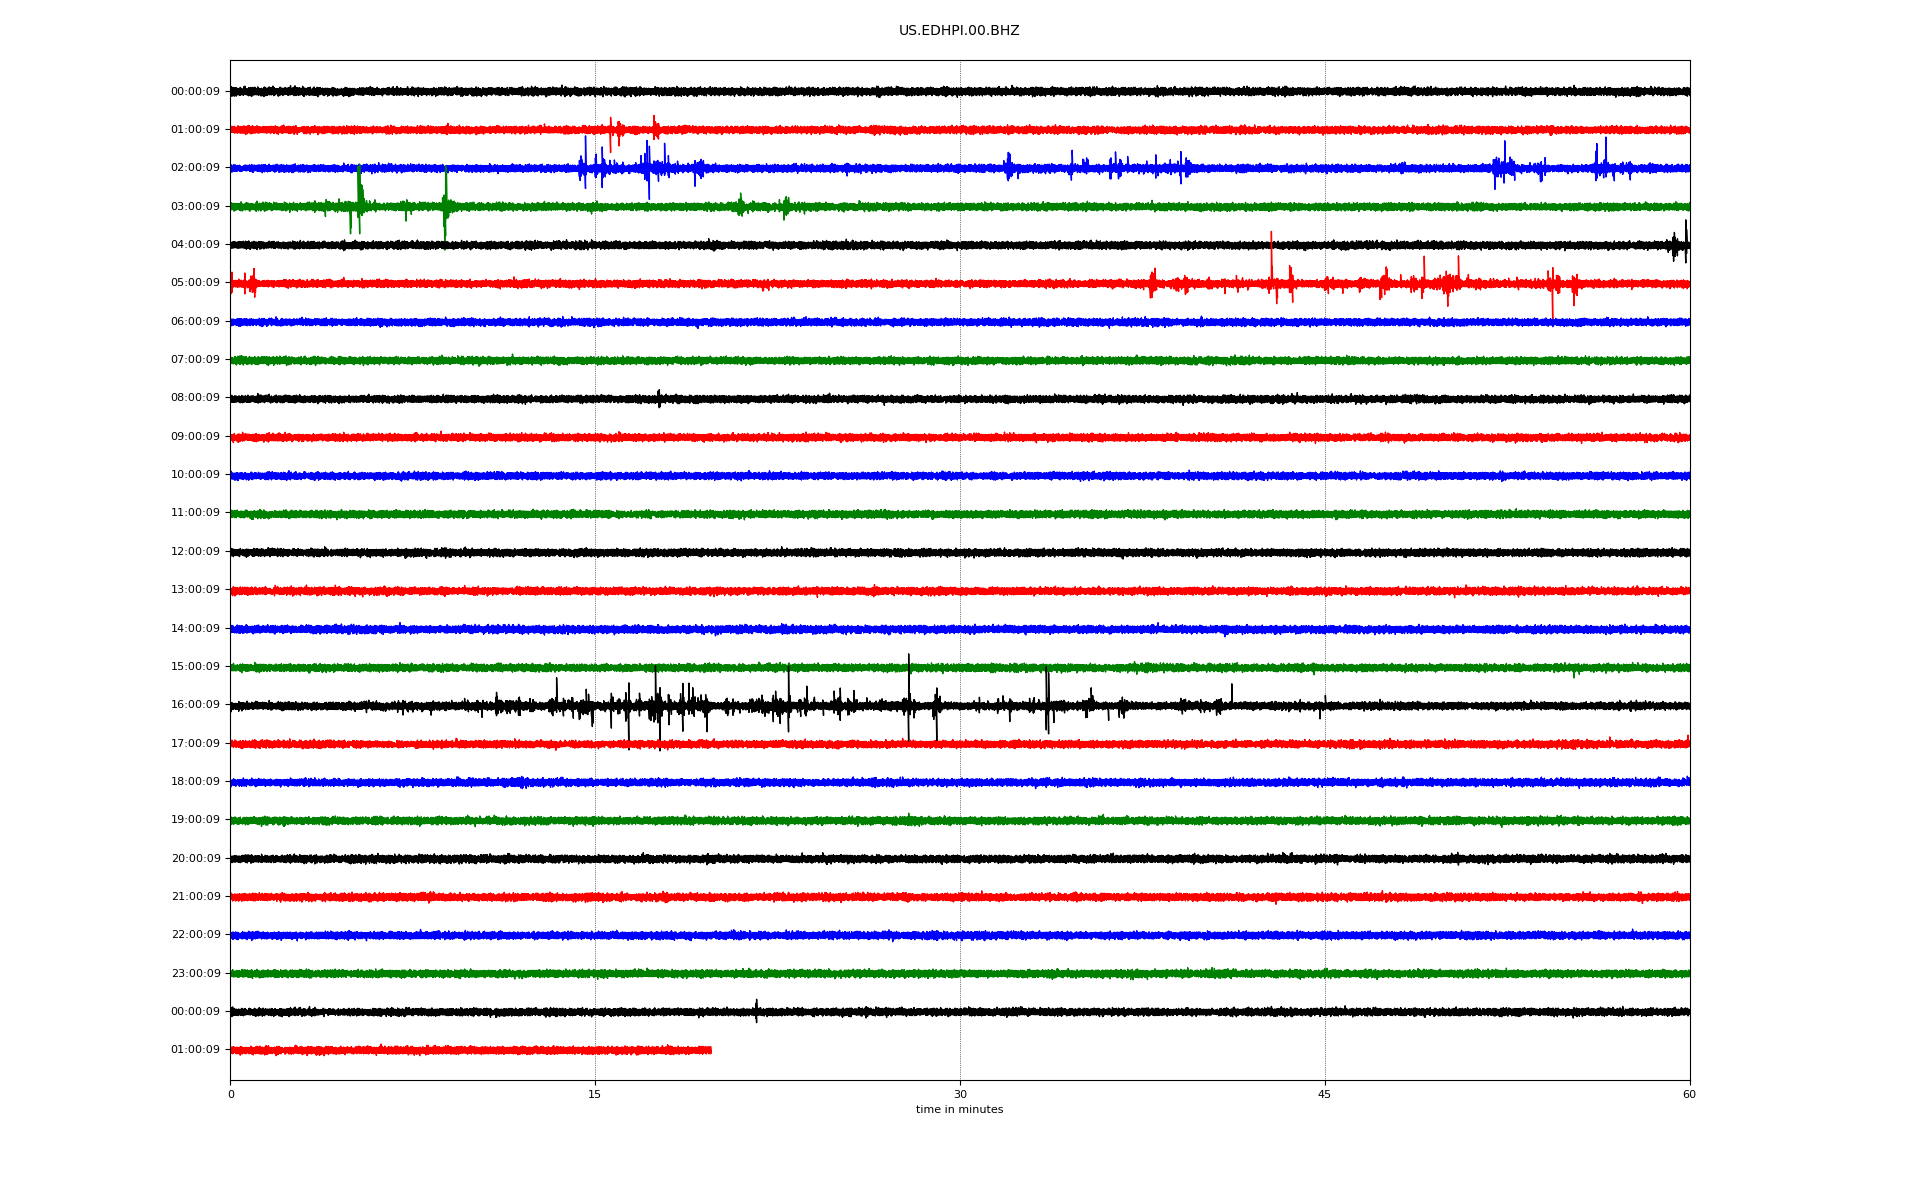This screenshot has height=1200, width=1920.
Task: Select the 12:00:09 row time label
Action: coord(195,552)
